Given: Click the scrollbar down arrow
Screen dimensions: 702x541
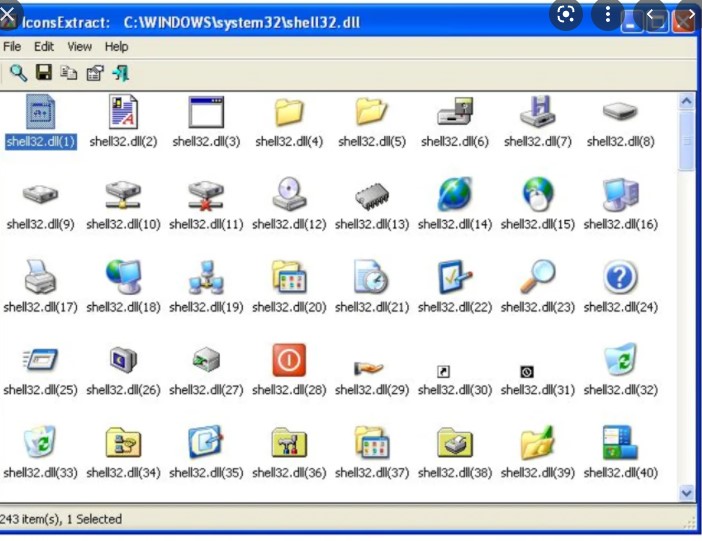Looking at the screenshot, I should (687, 493).
